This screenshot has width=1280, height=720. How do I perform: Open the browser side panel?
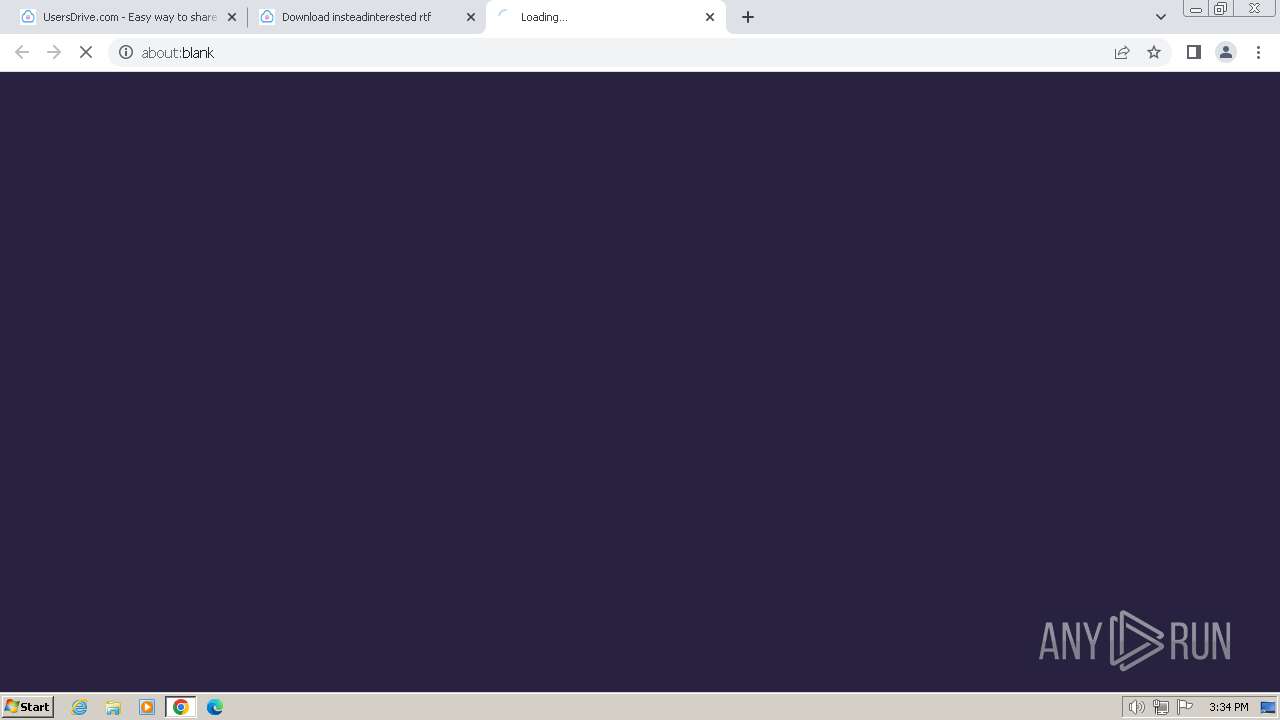(x=1193, y=52)
